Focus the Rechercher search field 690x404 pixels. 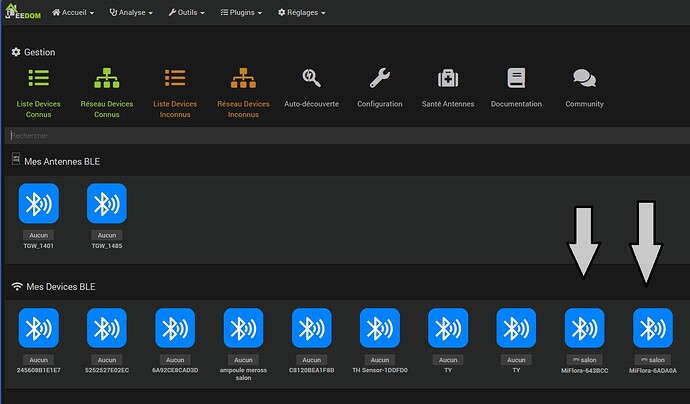[x=347, y=136]
